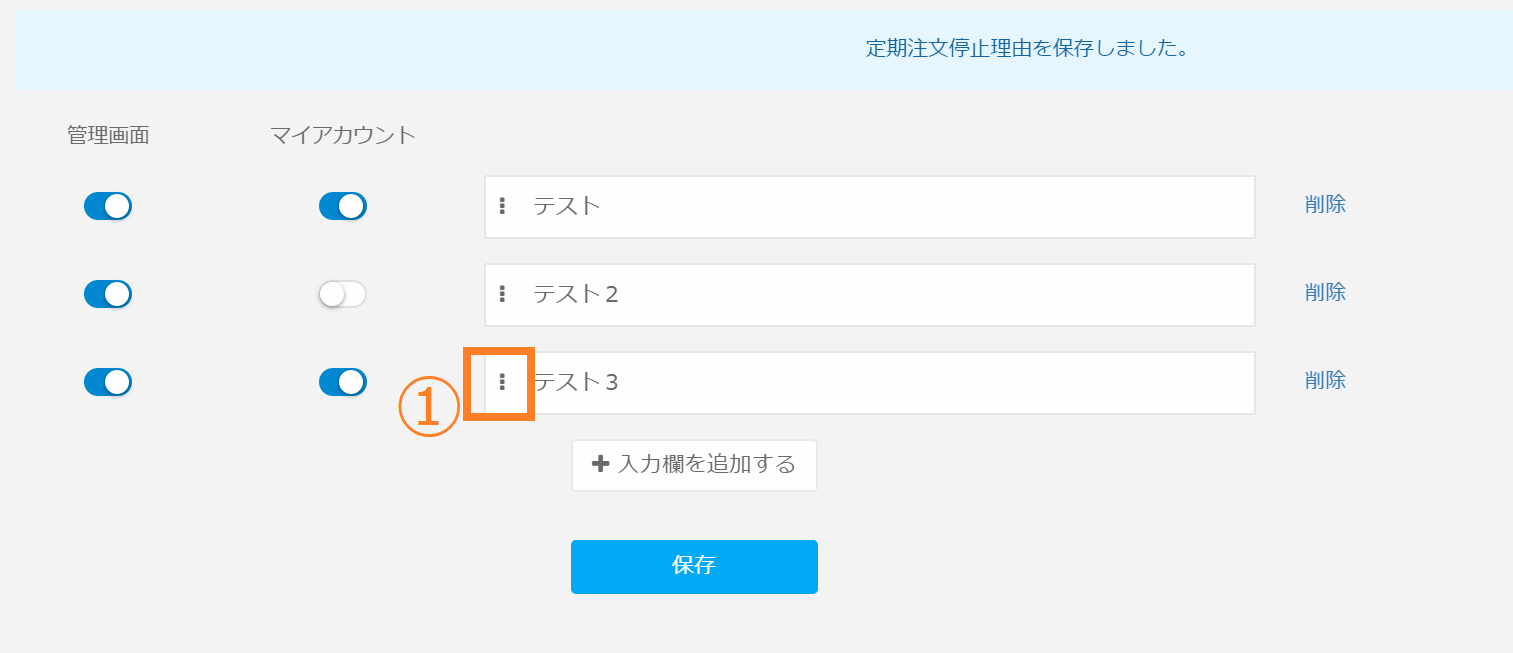Turn off マイアカウント switch for テスト３
This screenshot has height=653, width=1513.
coord(343,382)
